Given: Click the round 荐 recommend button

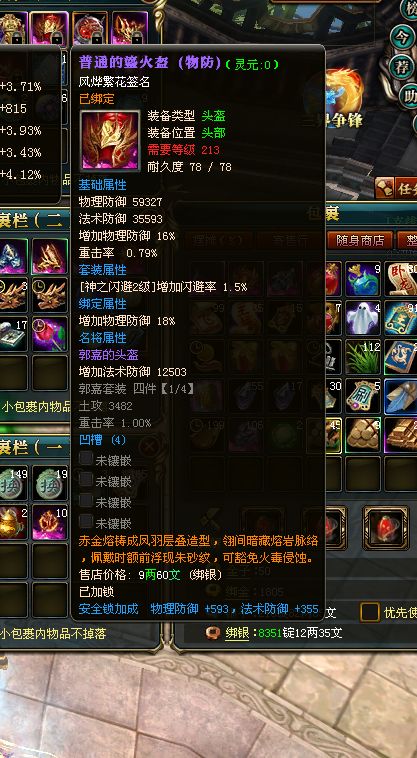Looking at the screenshot, I should pyautogui.click(x=402, y=67).
